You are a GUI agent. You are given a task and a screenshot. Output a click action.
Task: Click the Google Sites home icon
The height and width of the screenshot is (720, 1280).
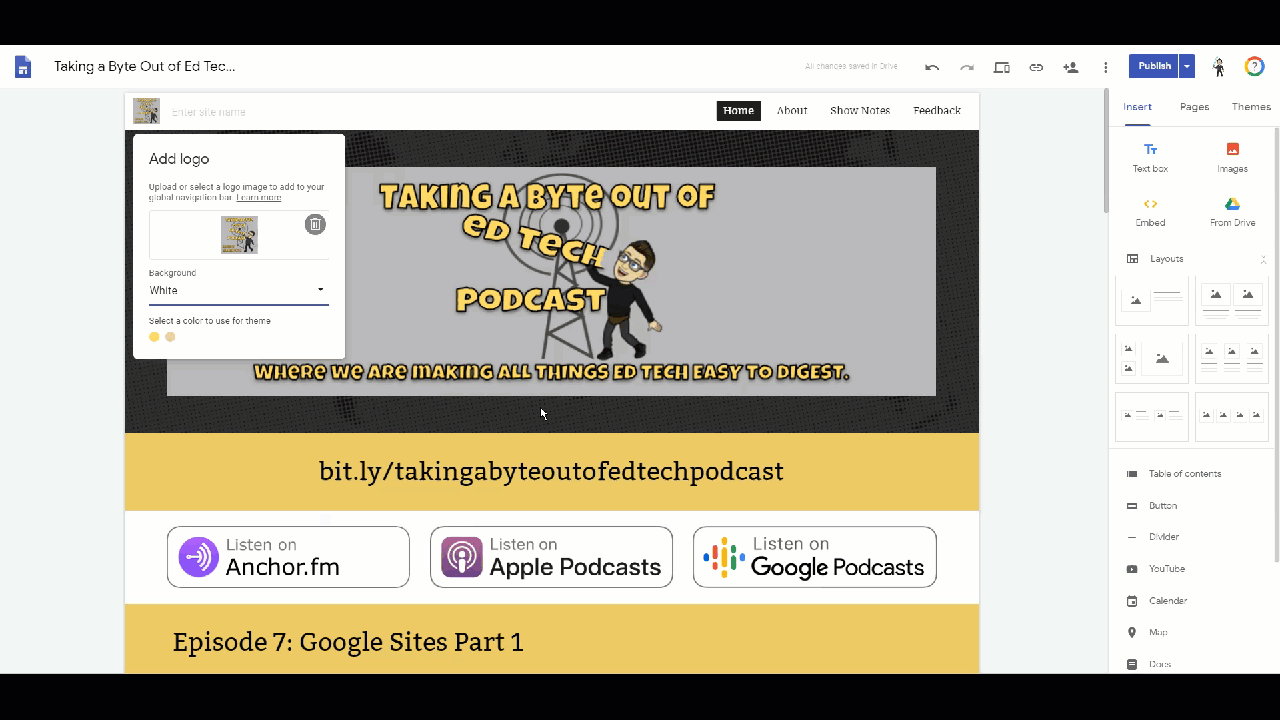coord(23,67)
